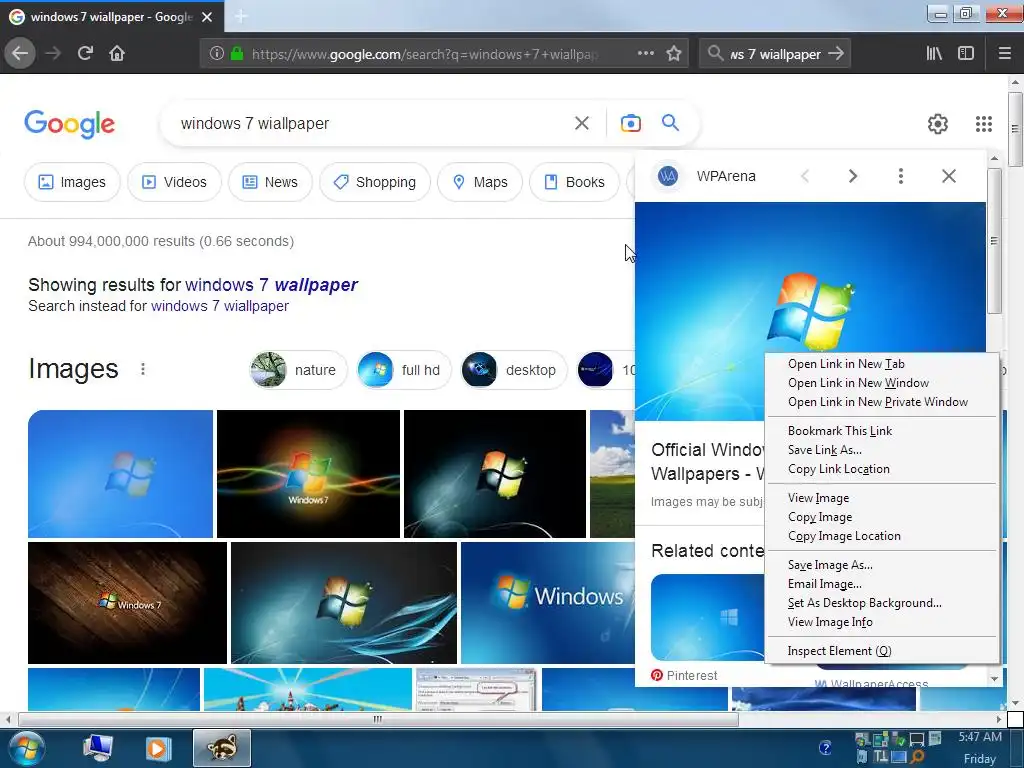Click the horizontal page scrollbar
1024x768 pixels.
pyautogui.click(x=377, y=719)
